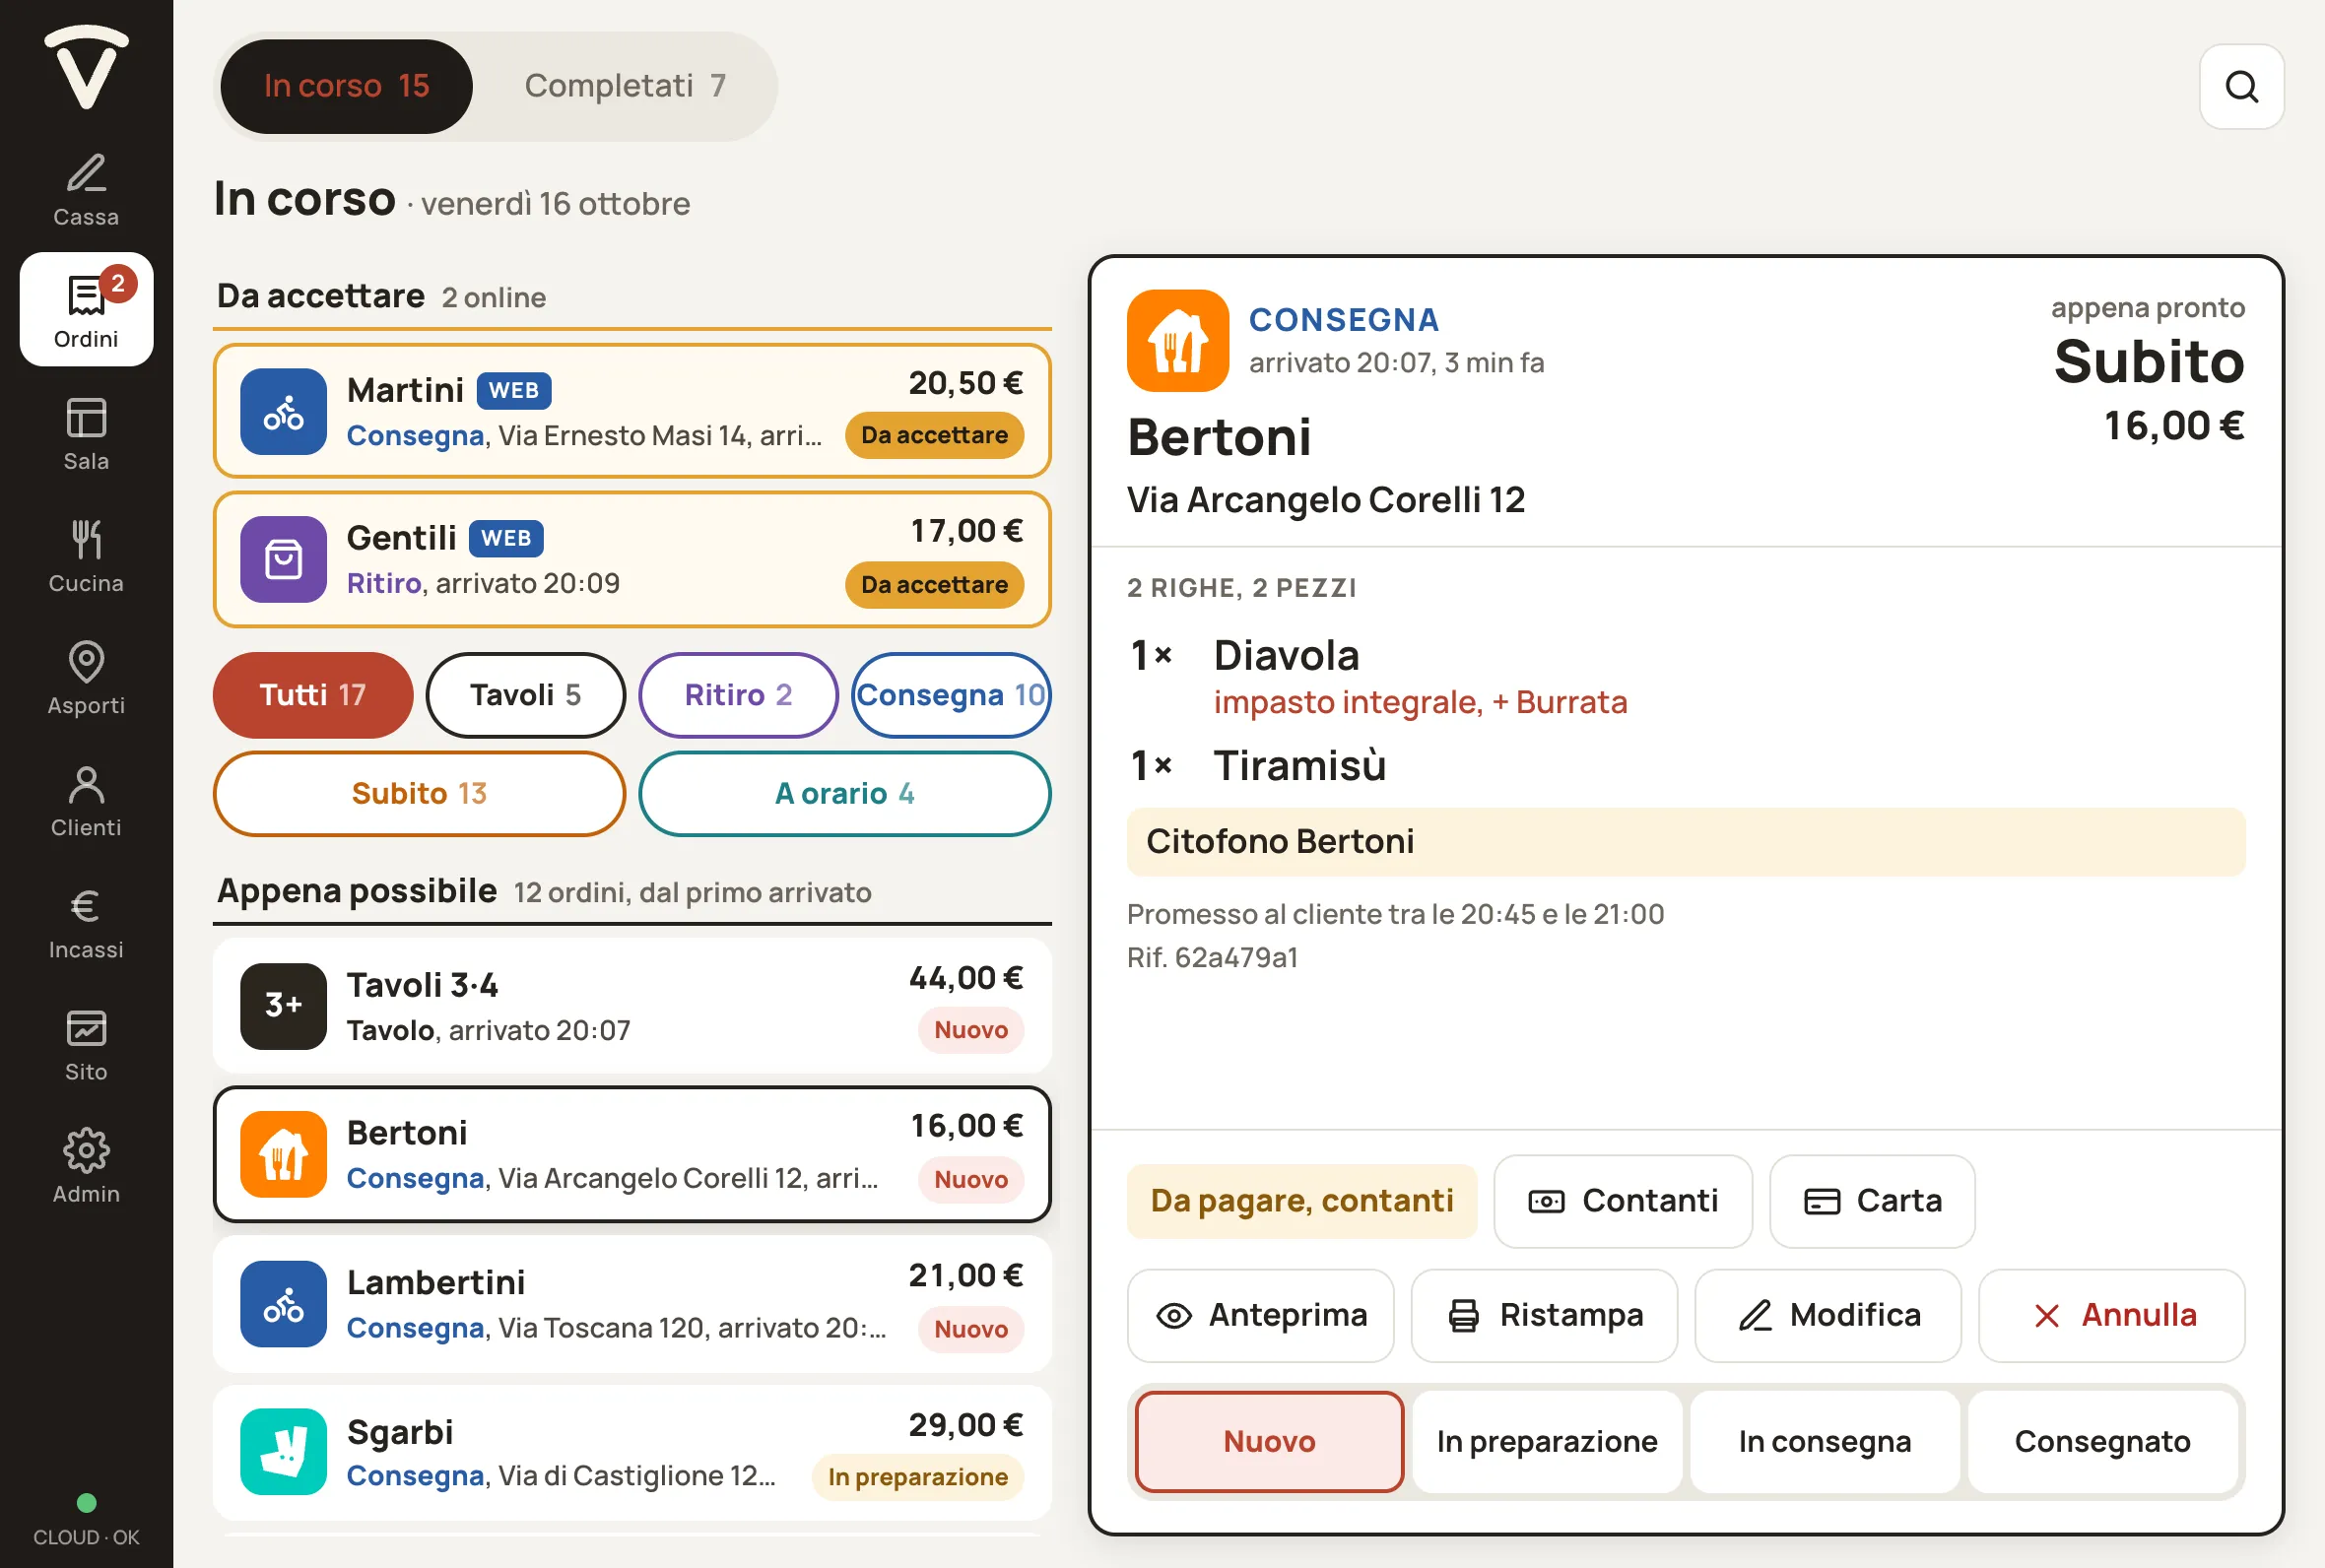The image size is (2325, 1568).
Task: Select the Lambertini order name
Action: tap(436, 1283)
